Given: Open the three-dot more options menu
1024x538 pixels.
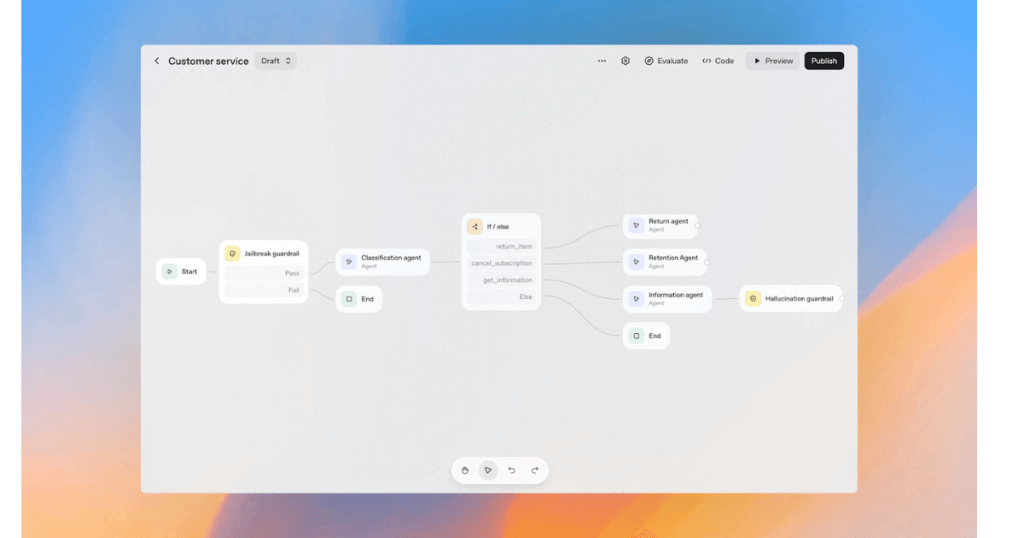Looking at the screenshot, I should (x=602, y=61).
